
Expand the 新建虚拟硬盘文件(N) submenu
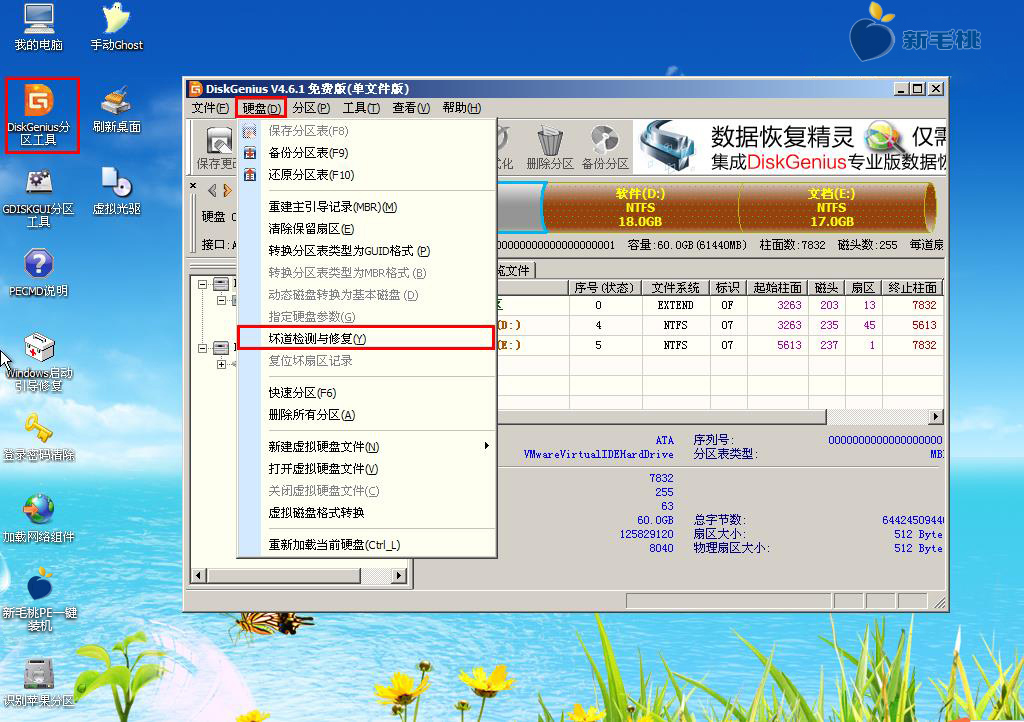pos(366,447)
